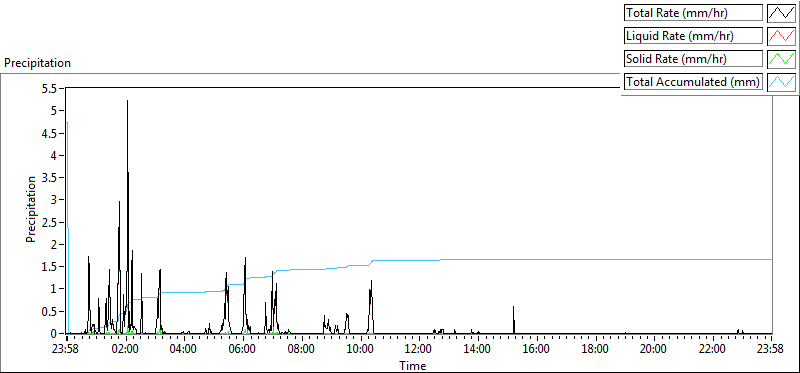
Task: Select the Total Accumulated (mm) legend label
Action: (x=693, y=82)
